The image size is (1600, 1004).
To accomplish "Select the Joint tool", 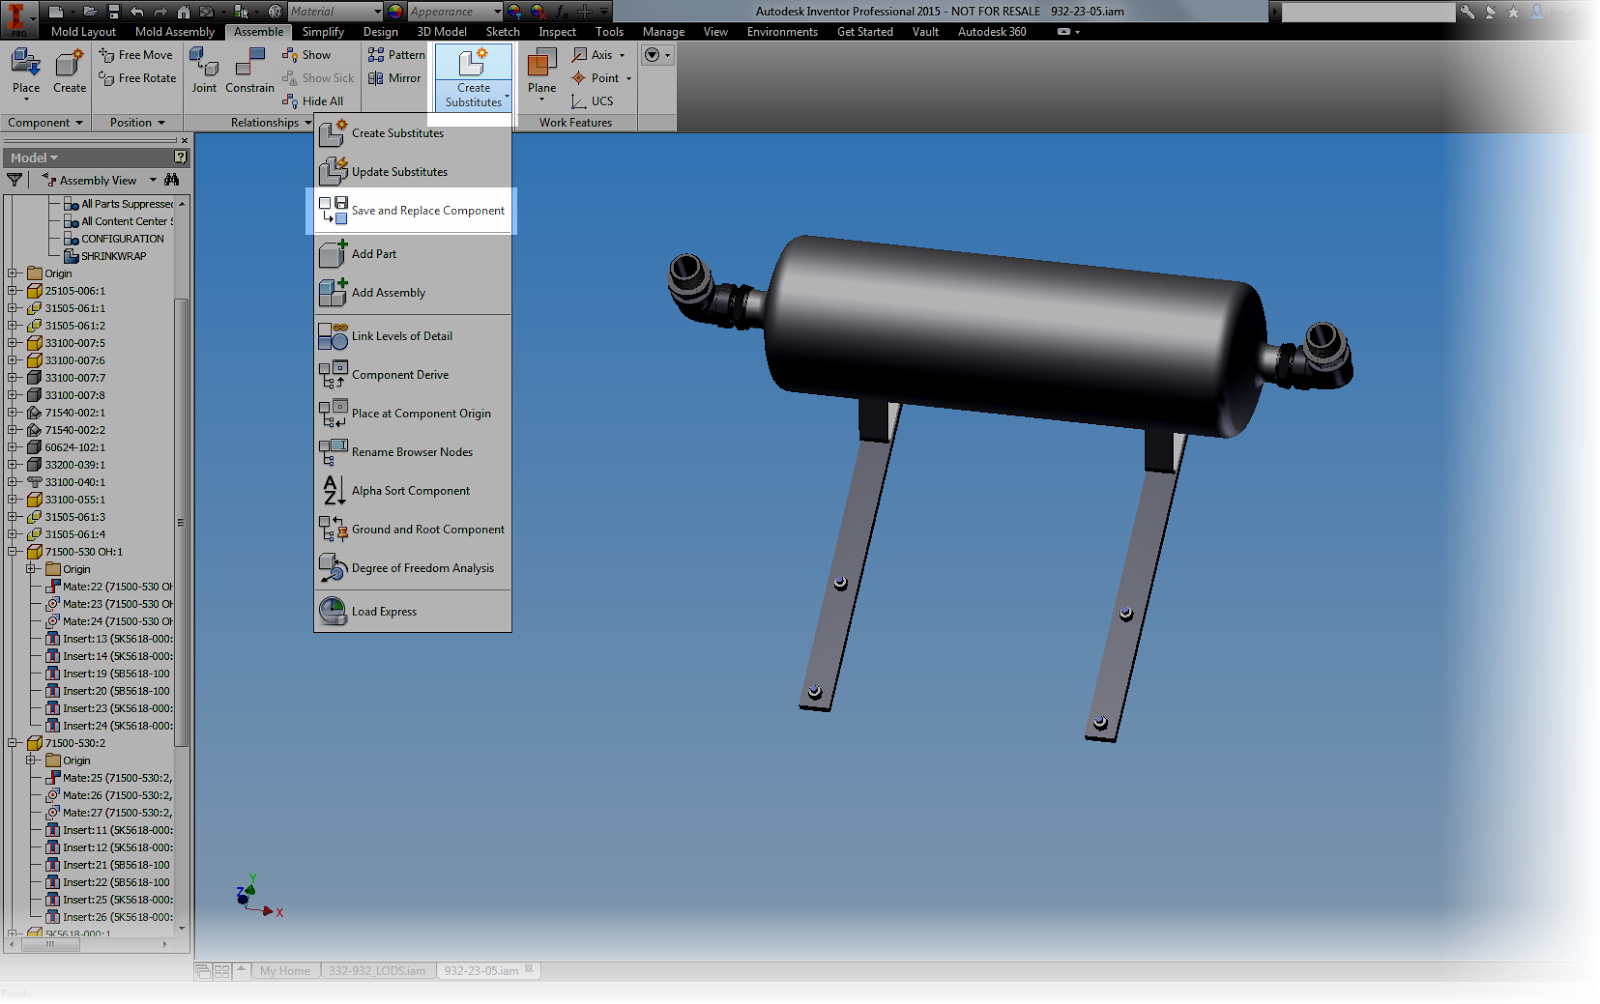I will (203, 70).
